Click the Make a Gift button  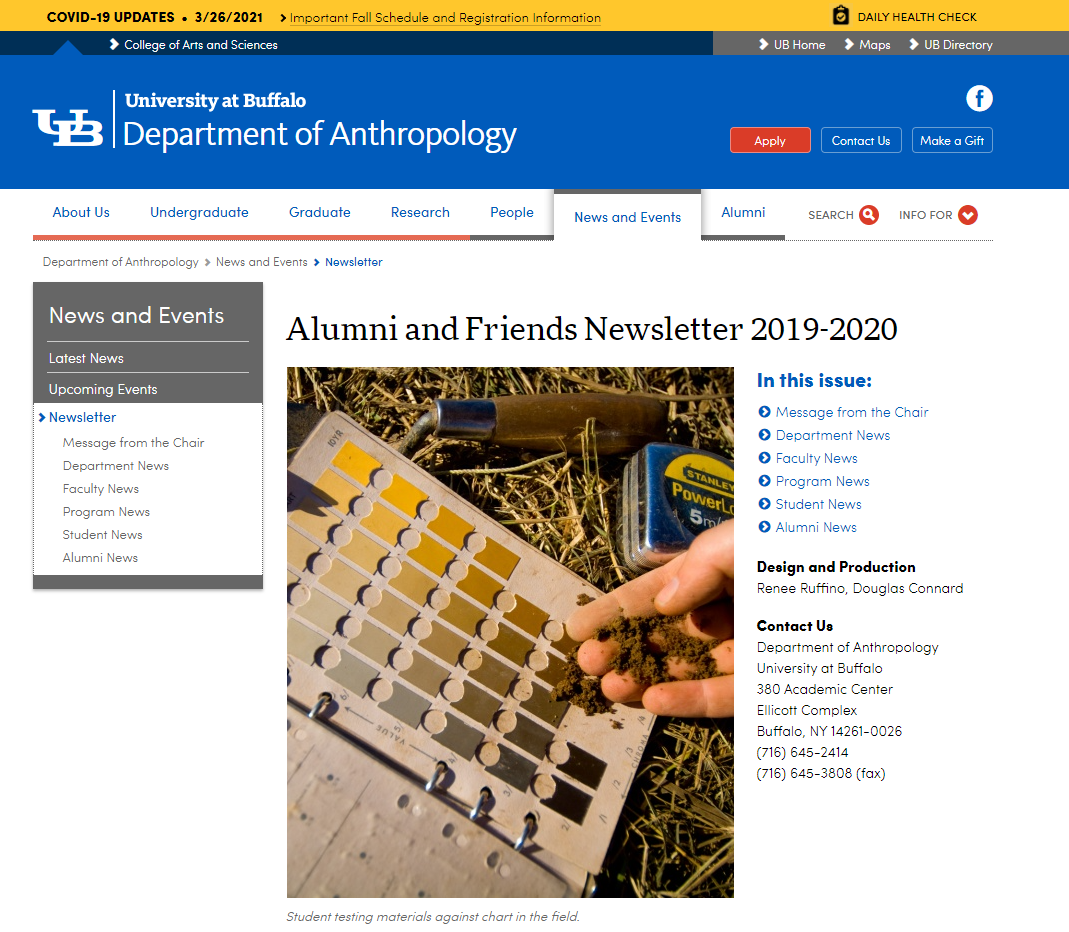pyautogui.click(x=951, y=141)
